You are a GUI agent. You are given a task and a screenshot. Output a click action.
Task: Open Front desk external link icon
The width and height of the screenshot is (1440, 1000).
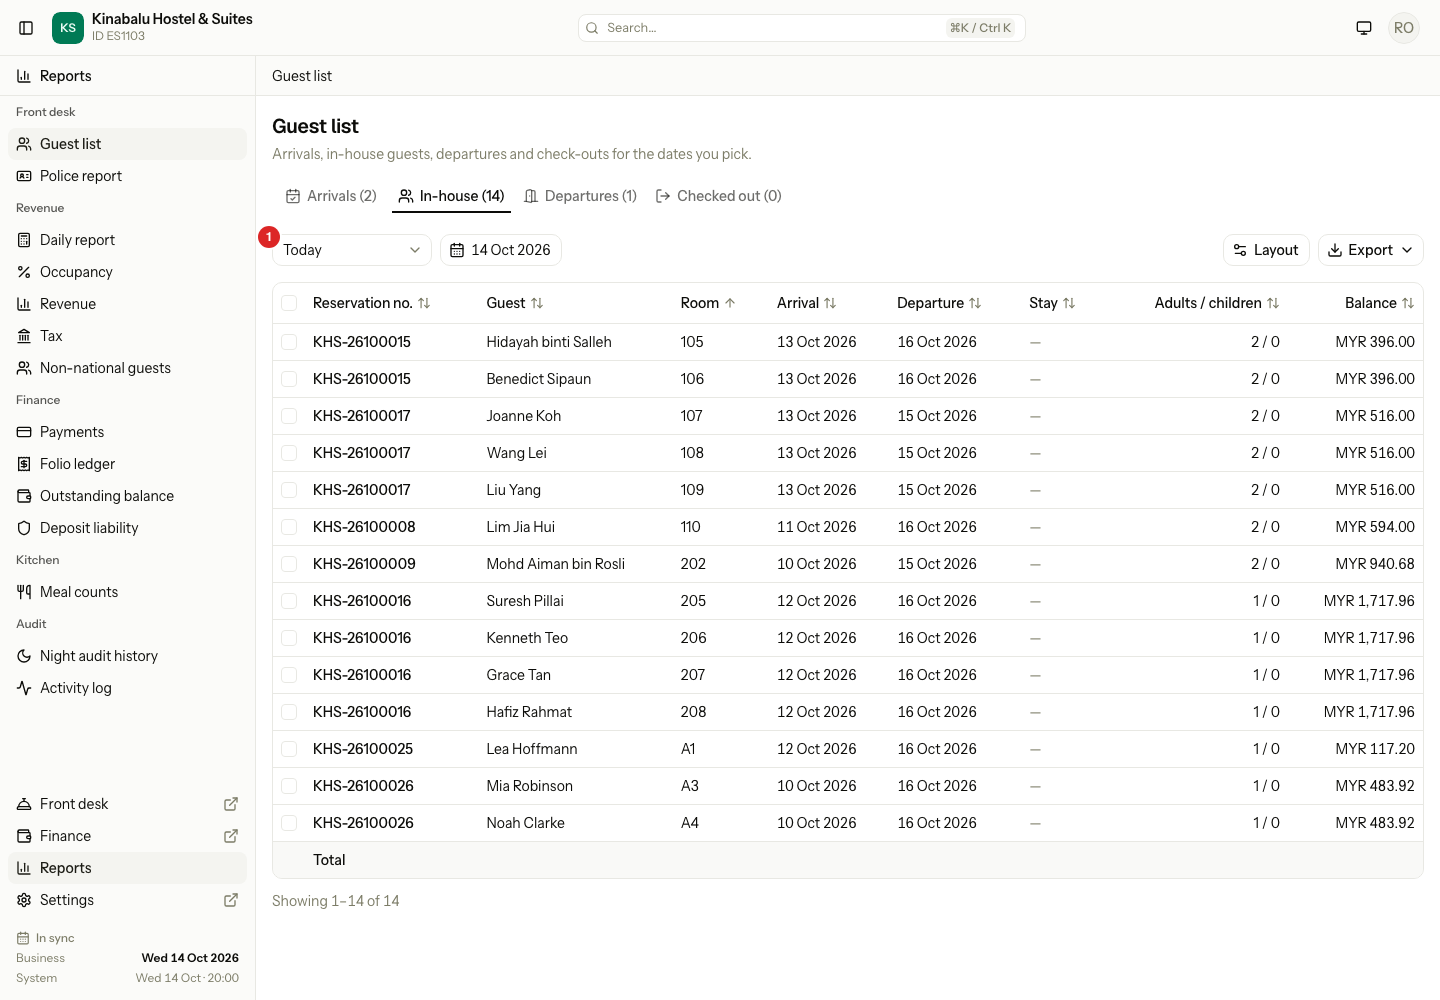231,804
